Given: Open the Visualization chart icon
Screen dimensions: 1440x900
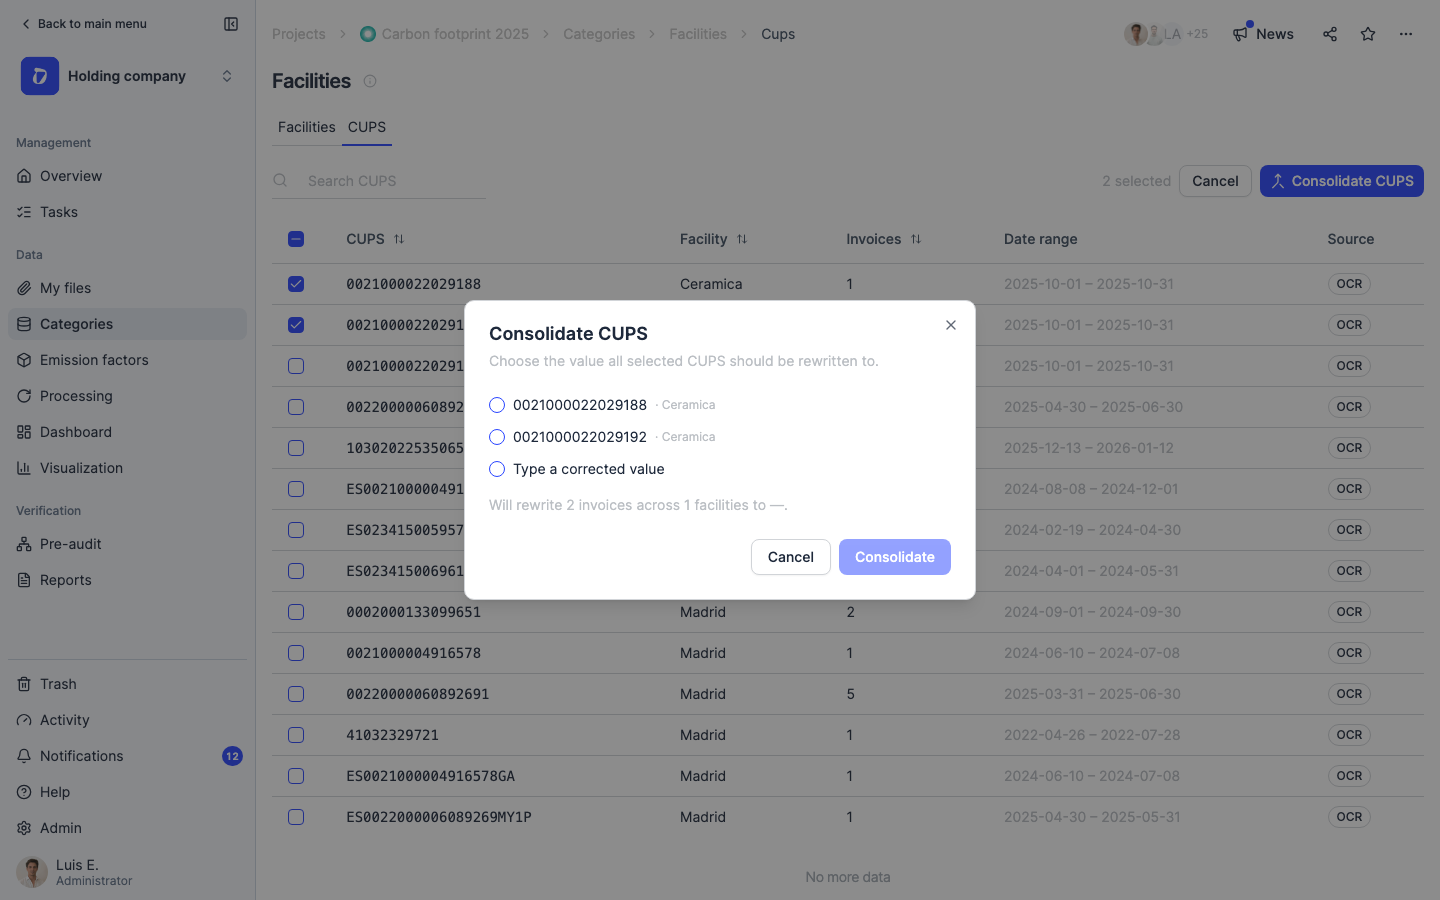Looking at the screenshot, I should (x=24, y=468).
